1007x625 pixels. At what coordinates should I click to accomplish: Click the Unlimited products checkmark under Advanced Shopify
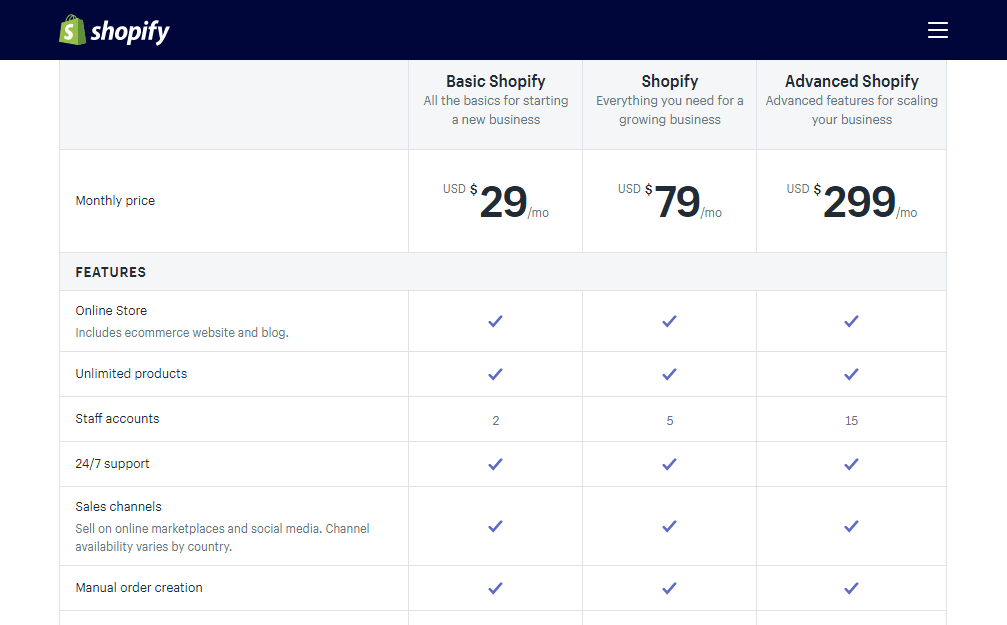pyautogui.click(x=851, y=374)
